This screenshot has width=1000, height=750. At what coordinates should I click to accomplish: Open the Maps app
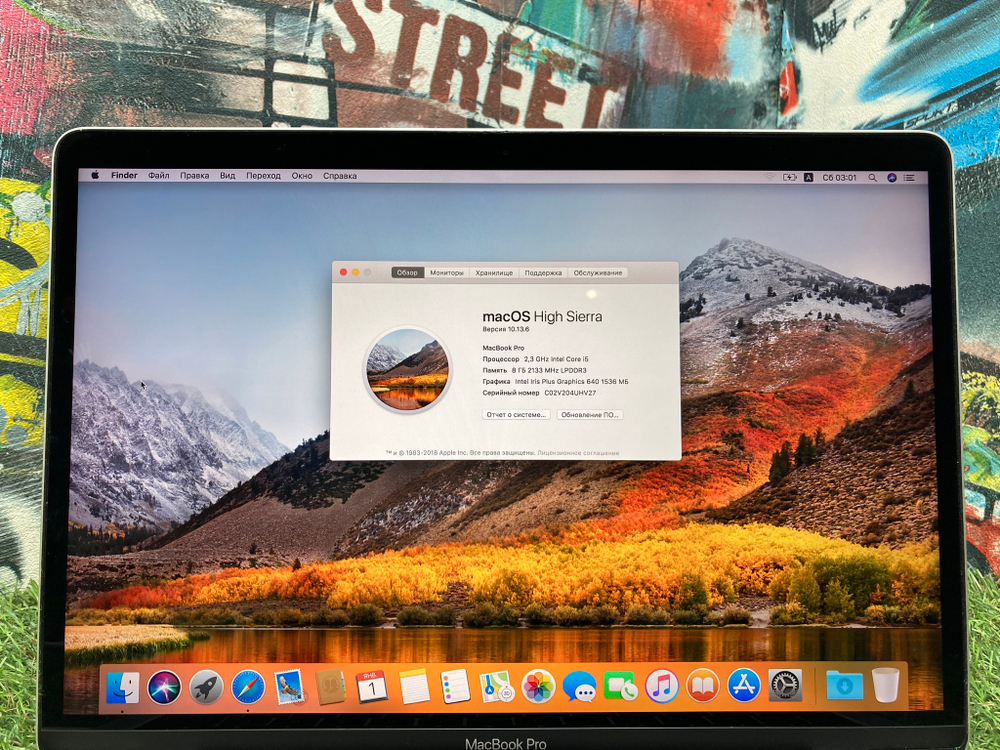coord(494,688)
